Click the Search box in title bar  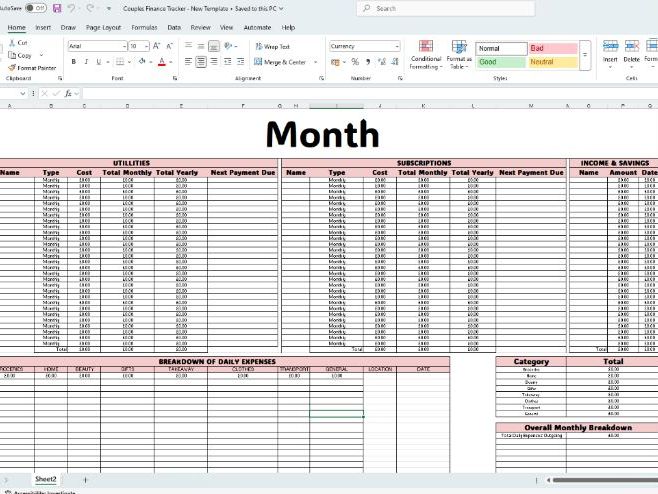(446, 8)
